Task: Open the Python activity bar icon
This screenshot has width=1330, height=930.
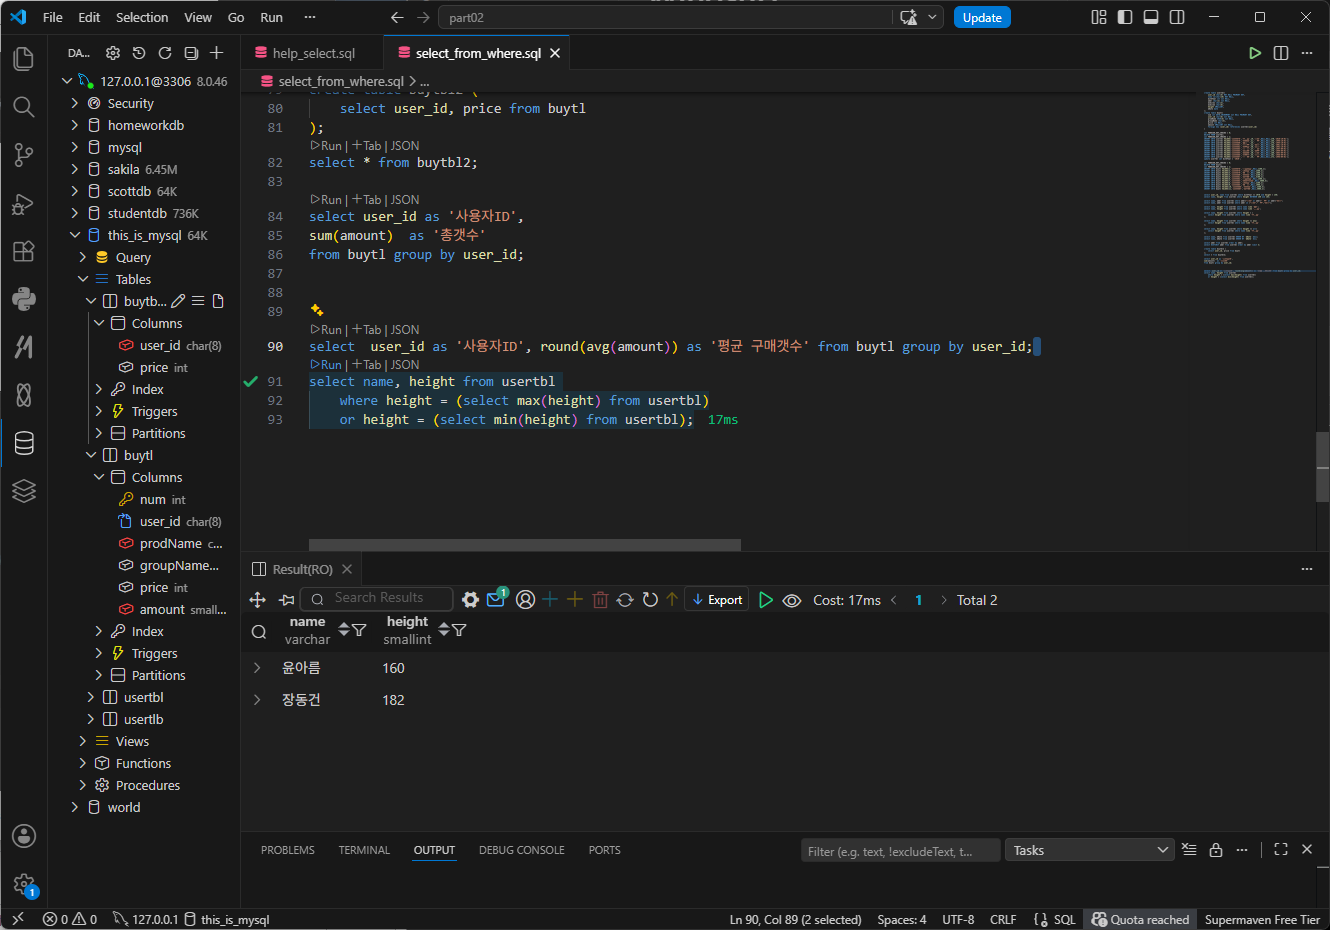Action: [24, 299]
